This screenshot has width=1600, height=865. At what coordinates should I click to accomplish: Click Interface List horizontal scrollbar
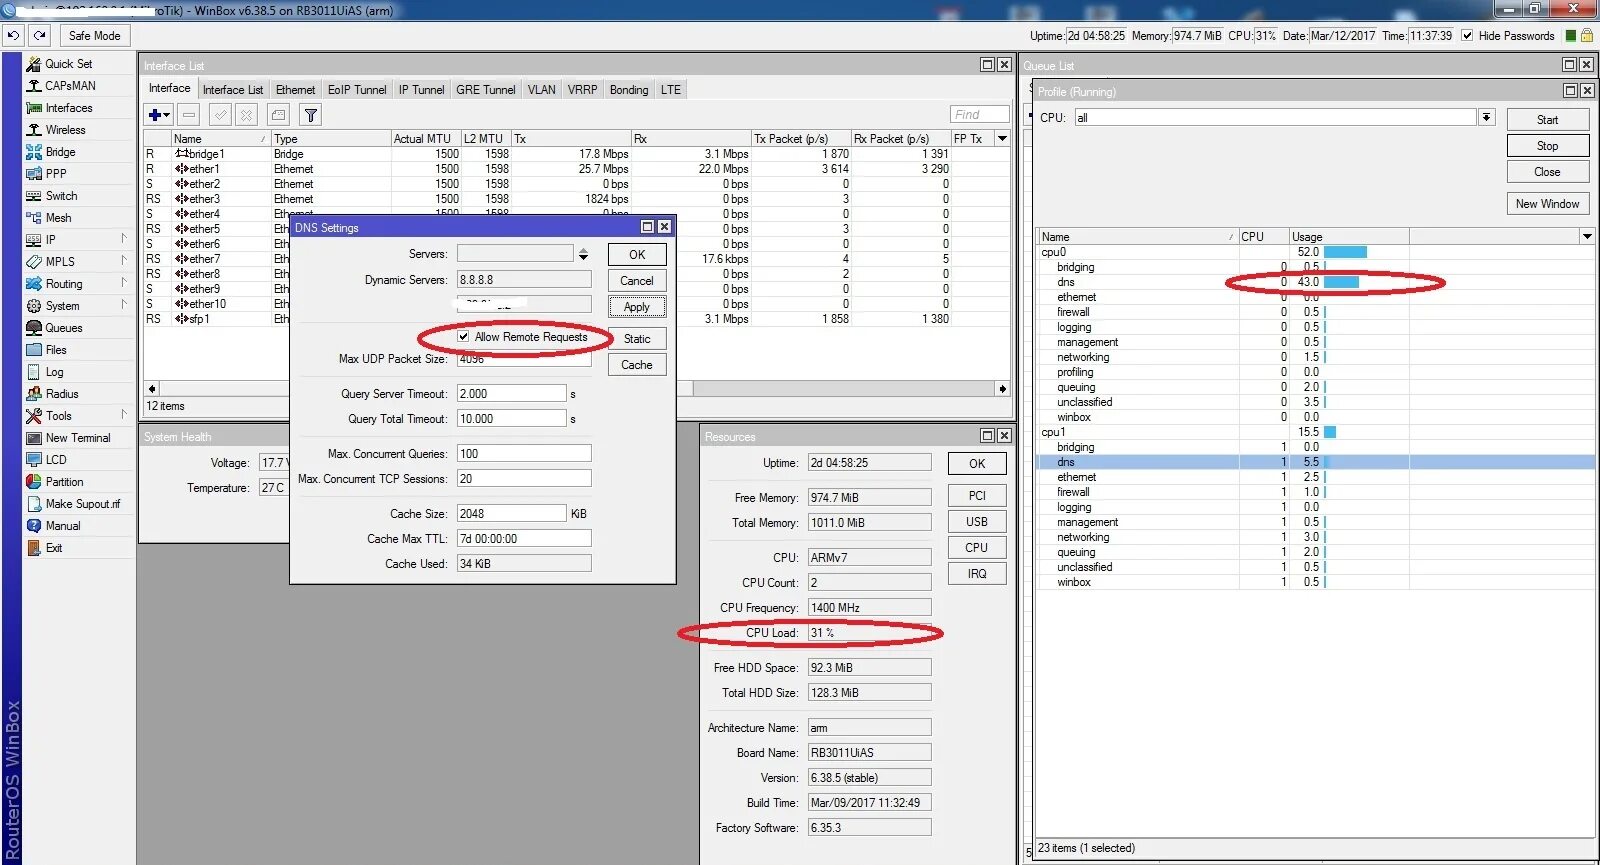click(577, 388)
